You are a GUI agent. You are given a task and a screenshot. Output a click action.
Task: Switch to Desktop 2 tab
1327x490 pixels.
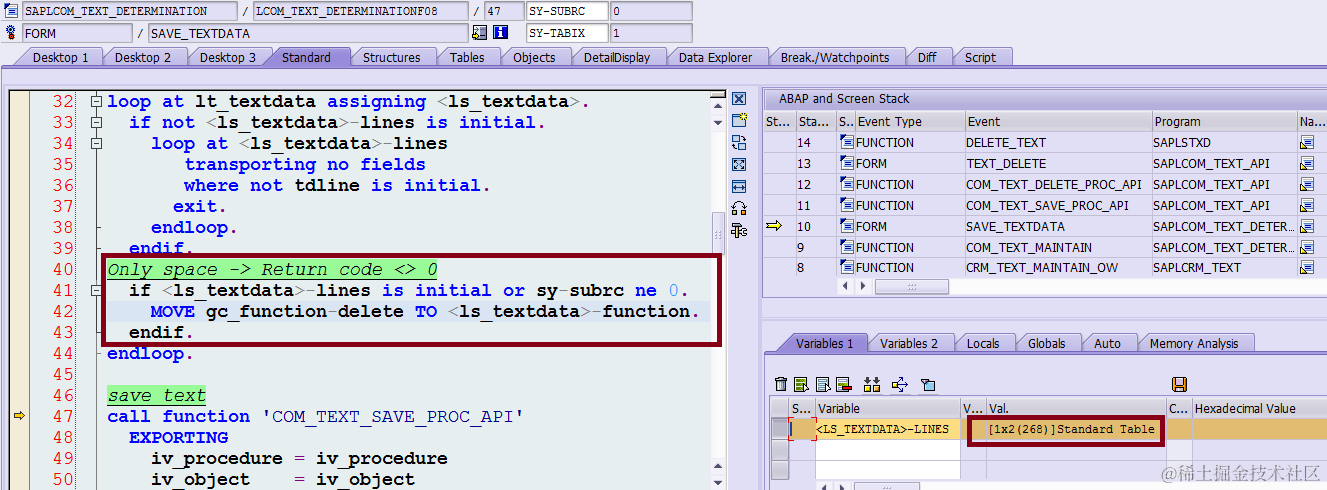143,57
